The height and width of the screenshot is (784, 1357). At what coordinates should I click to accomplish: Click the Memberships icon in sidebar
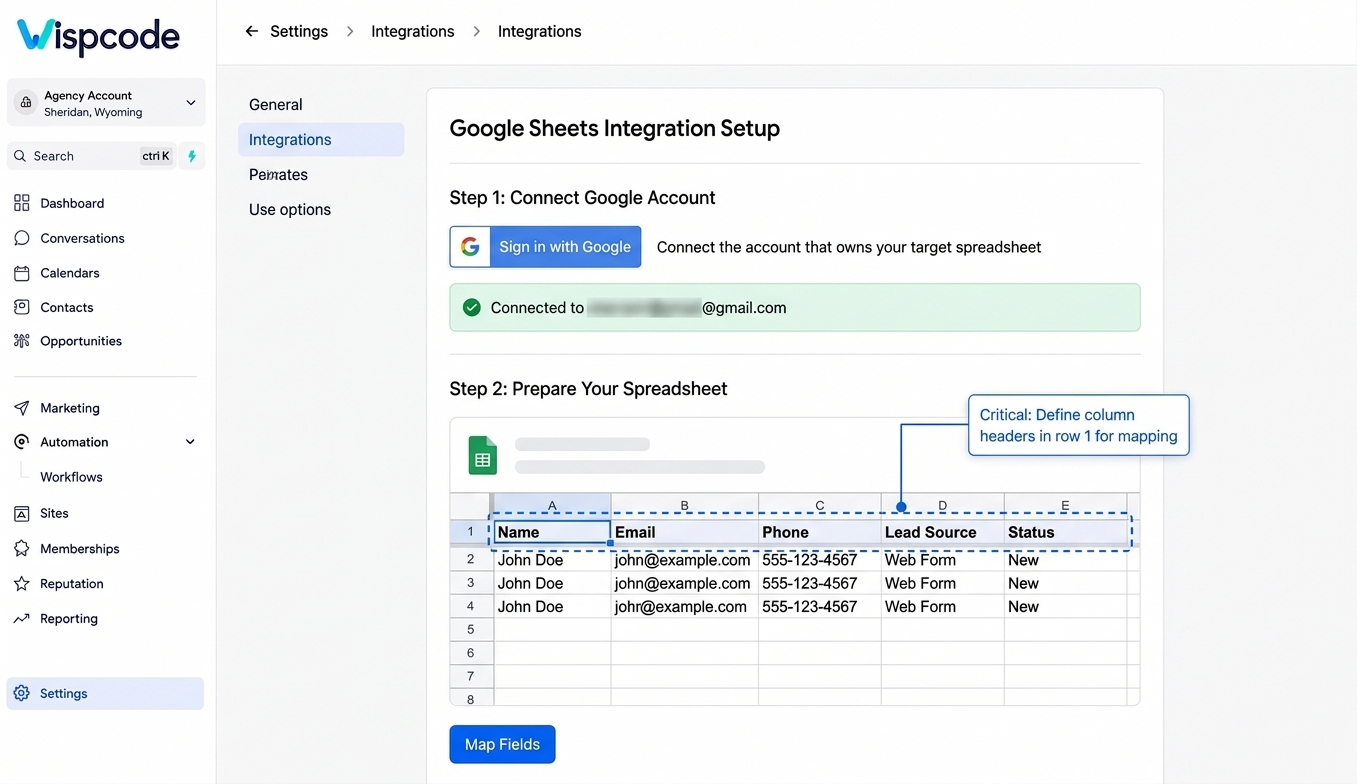[22, 549]
